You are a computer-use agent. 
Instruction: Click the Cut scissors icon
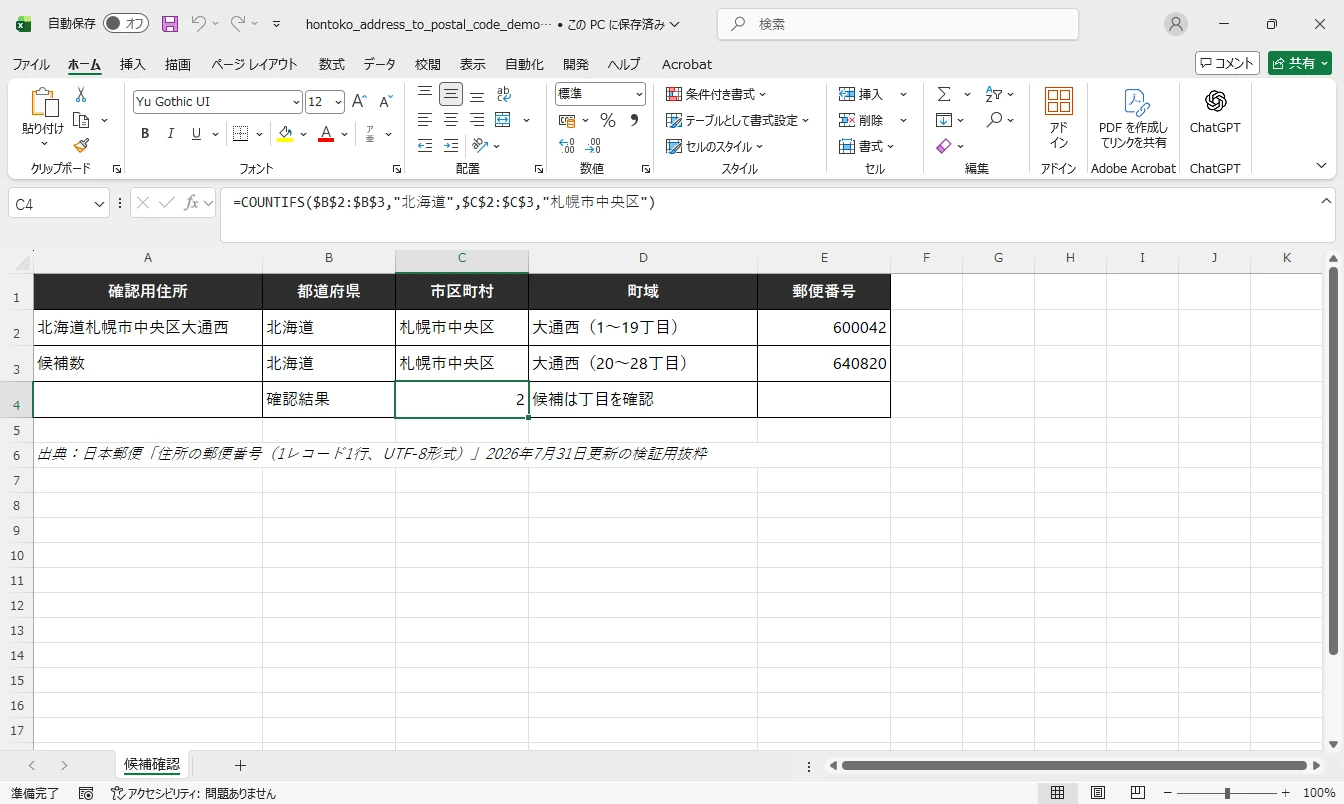point(81,94)
